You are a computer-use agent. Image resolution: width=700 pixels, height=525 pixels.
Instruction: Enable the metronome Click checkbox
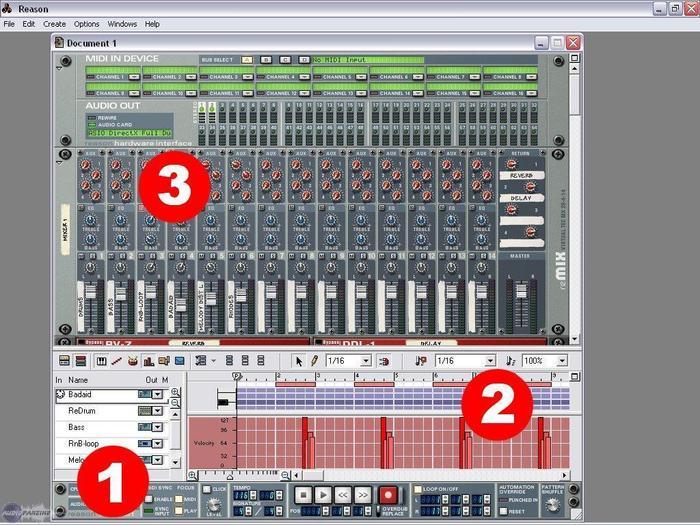coord(207,489)
